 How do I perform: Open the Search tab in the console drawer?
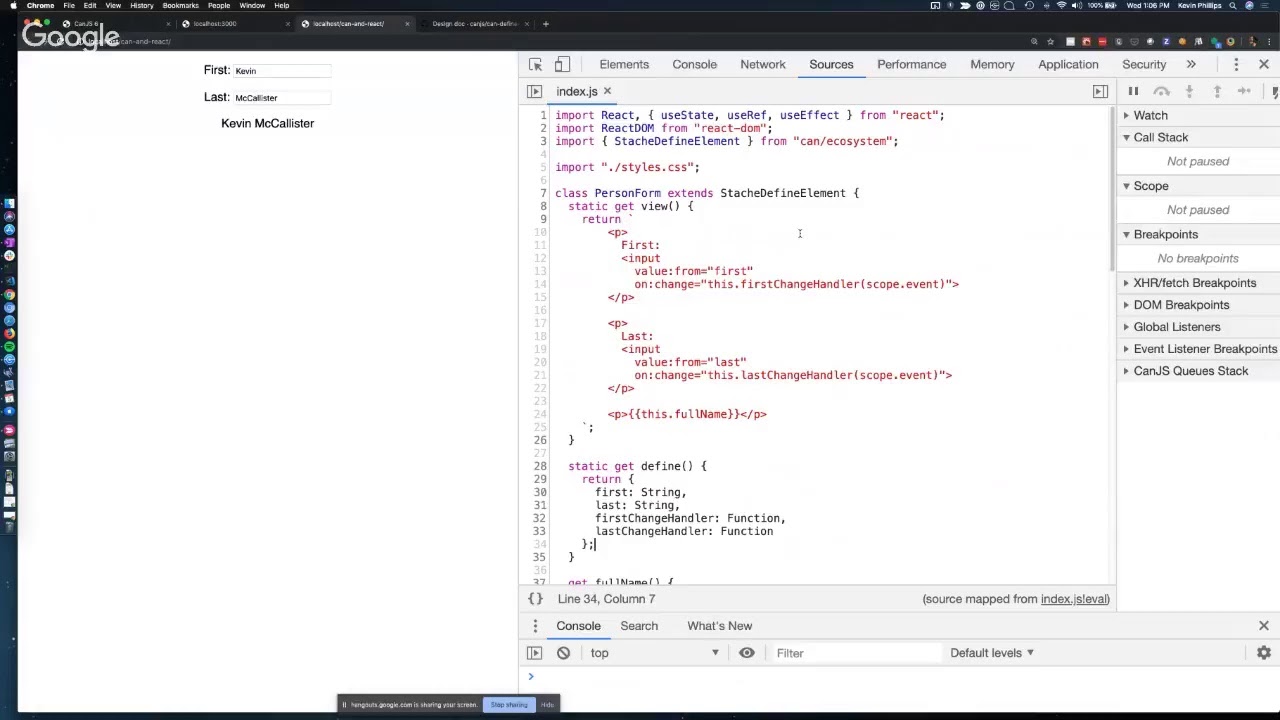(639, 625)
